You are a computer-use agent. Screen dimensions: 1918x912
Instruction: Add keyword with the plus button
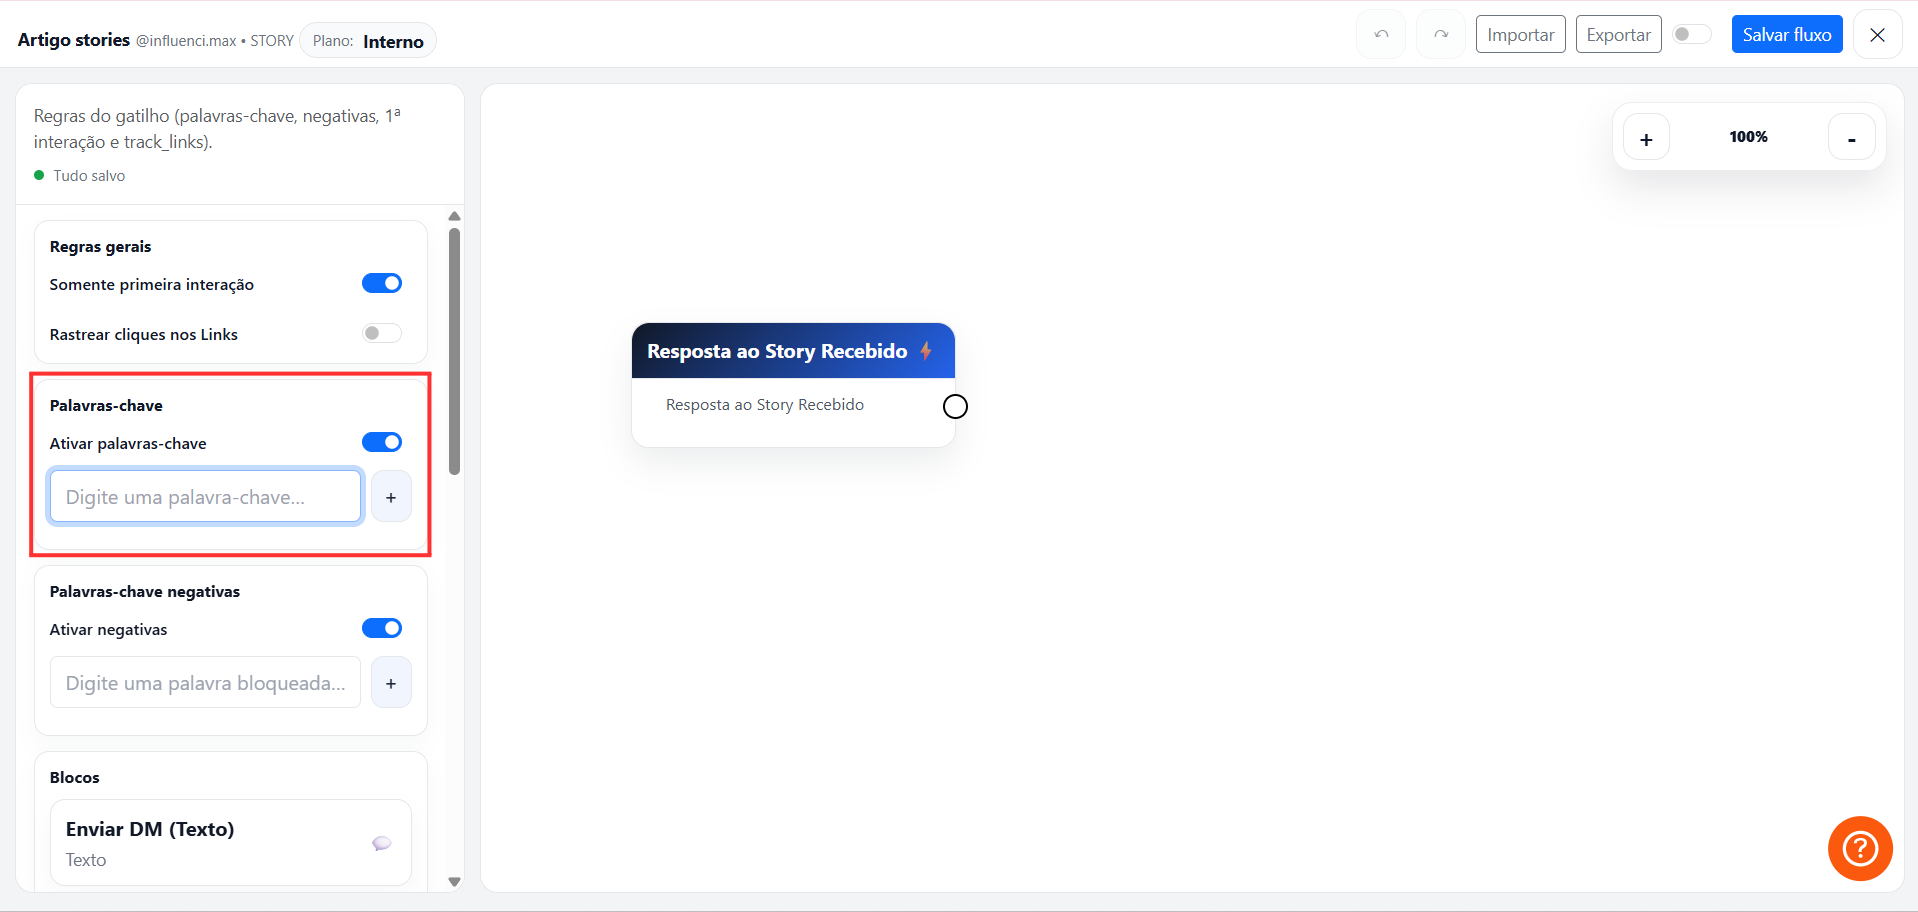point(391,497)
